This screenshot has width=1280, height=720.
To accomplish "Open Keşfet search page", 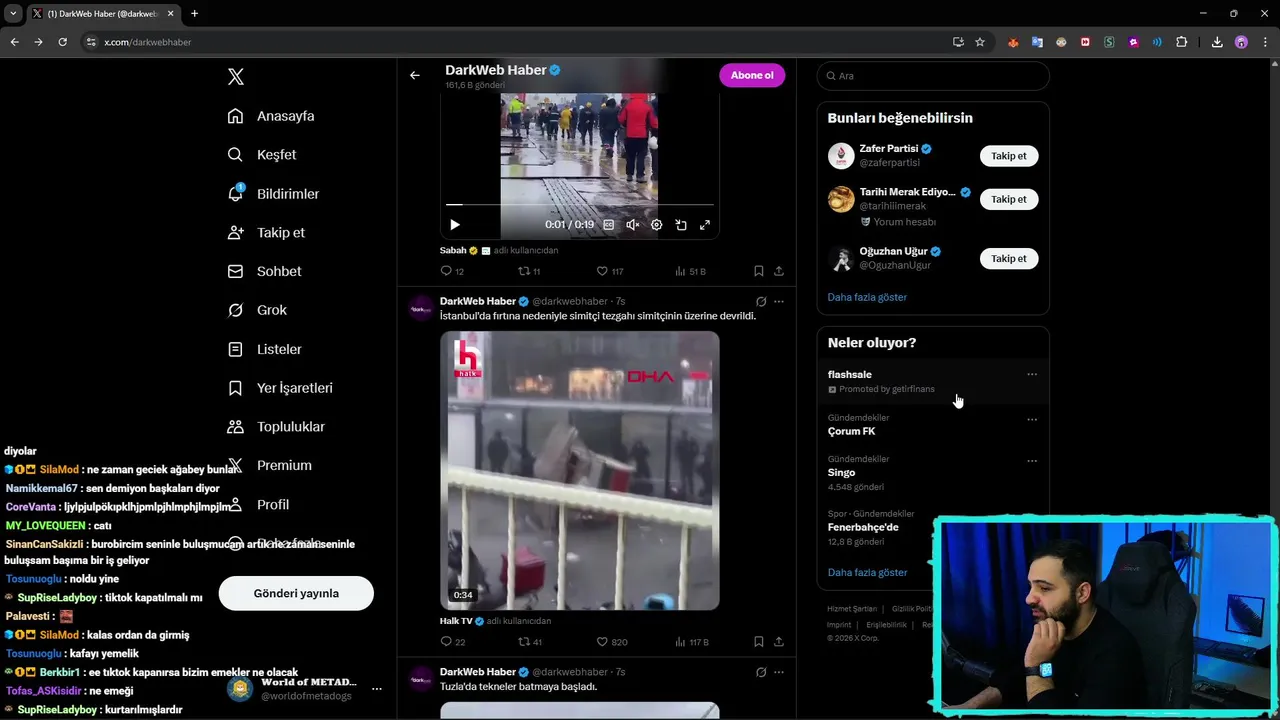I will click(x=262, y=155).
